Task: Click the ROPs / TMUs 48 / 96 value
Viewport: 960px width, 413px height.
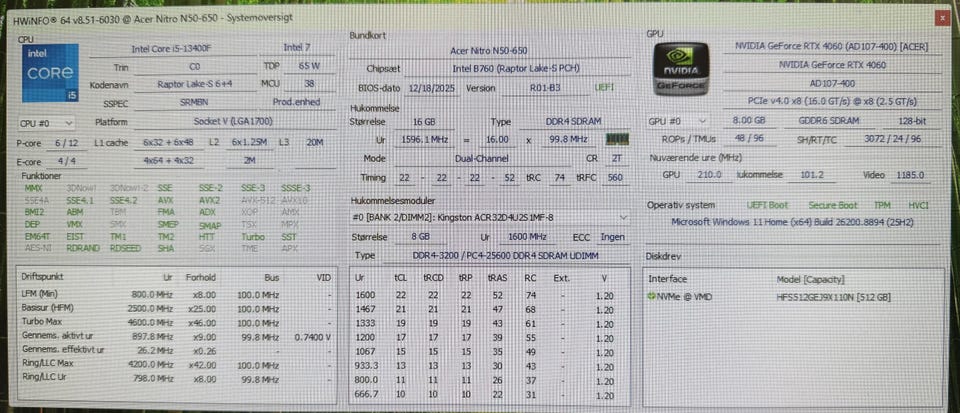Action: (749, 139)
